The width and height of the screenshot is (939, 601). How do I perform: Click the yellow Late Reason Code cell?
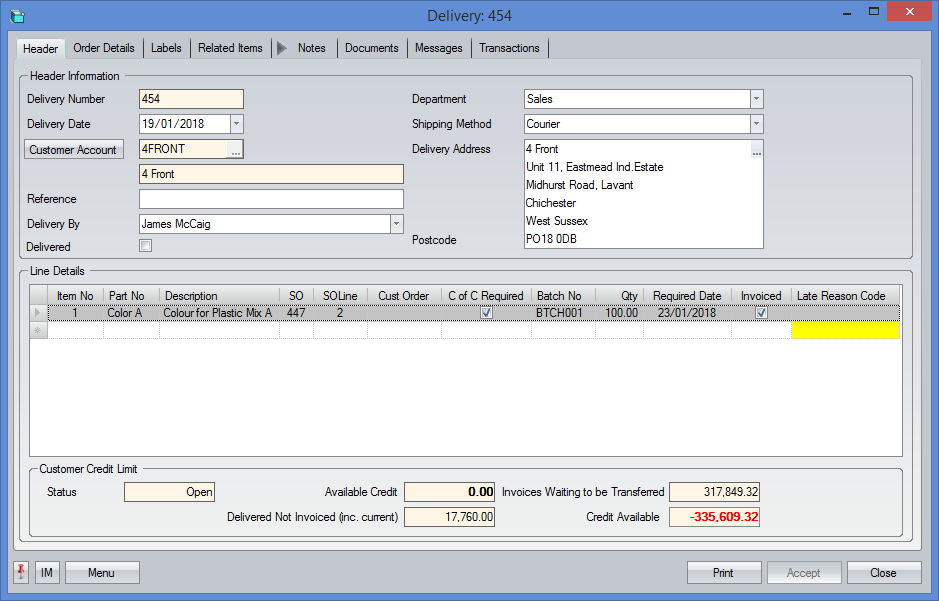pyautogui.click(x=845, y=331)
